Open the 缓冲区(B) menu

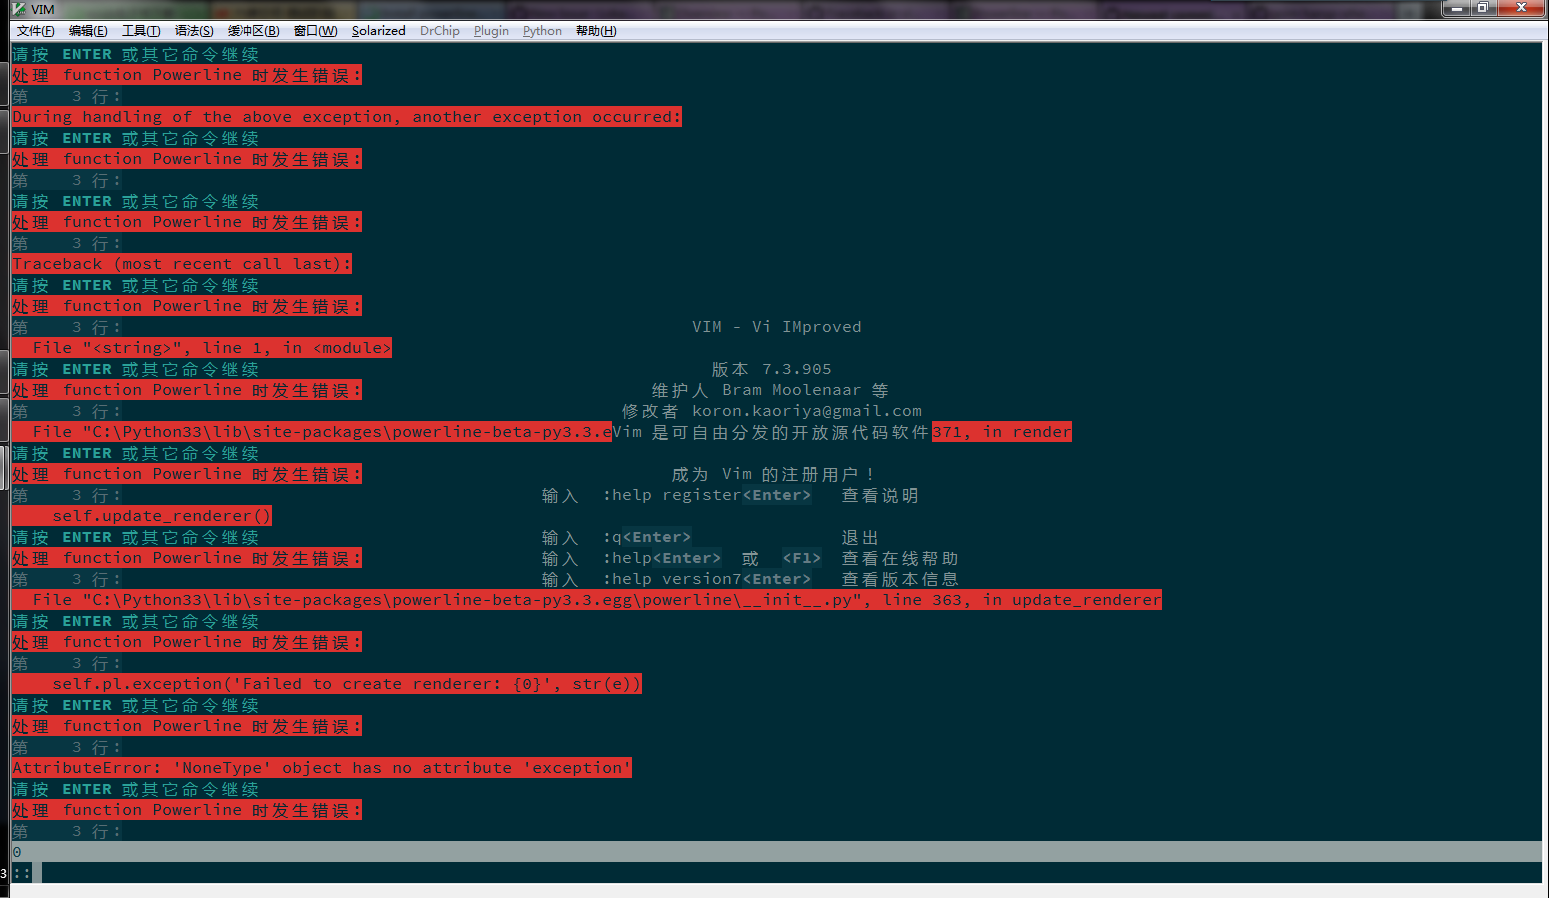point(254,31)
